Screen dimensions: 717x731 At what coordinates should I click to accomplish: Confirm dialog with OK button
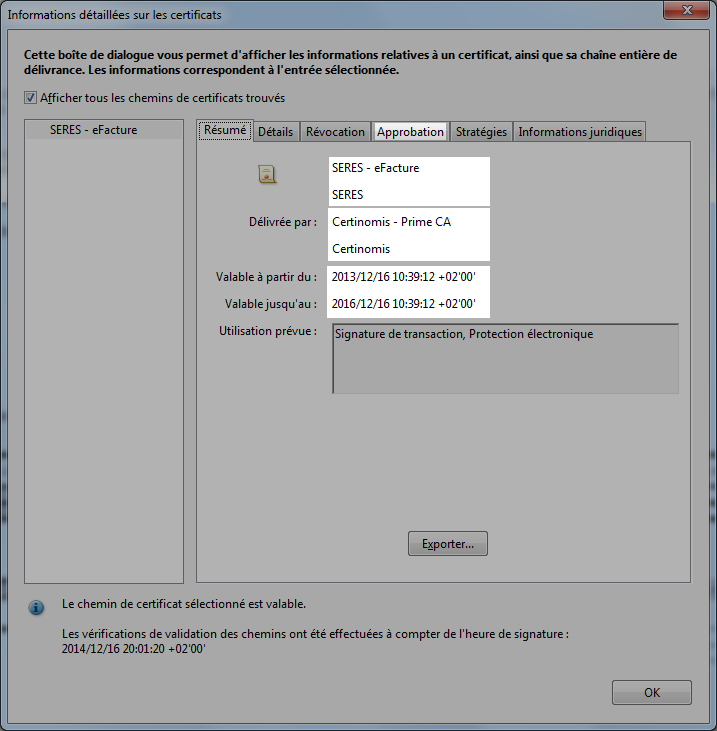pyautogui.click(x=652, y=692)
